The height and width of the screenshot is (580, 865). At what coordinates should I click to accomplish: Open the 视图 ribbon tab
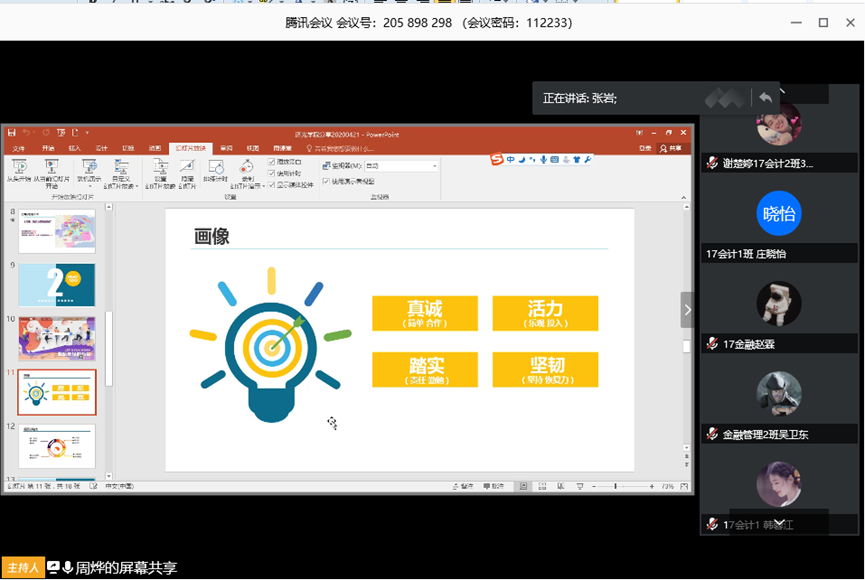pos(253,148)
